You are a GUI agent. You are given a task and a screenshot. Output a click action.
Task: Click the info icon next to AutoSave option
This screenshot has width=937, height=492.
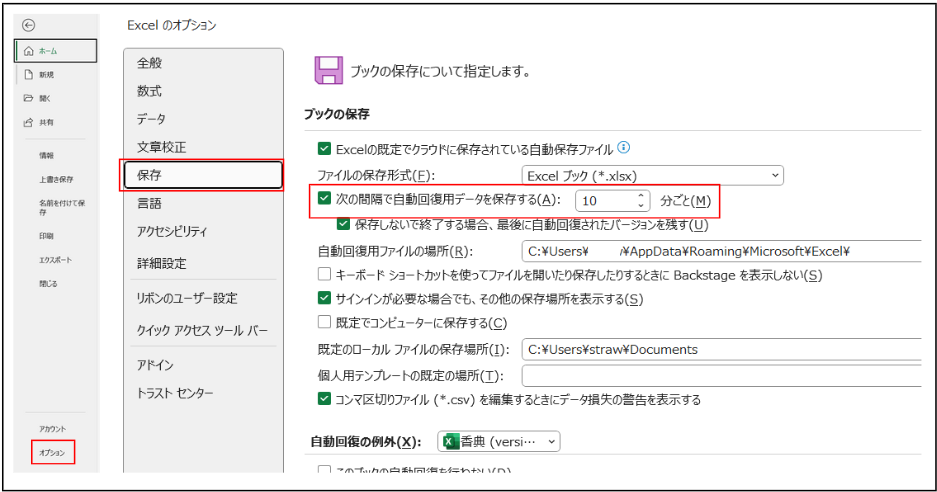[623, 147]
